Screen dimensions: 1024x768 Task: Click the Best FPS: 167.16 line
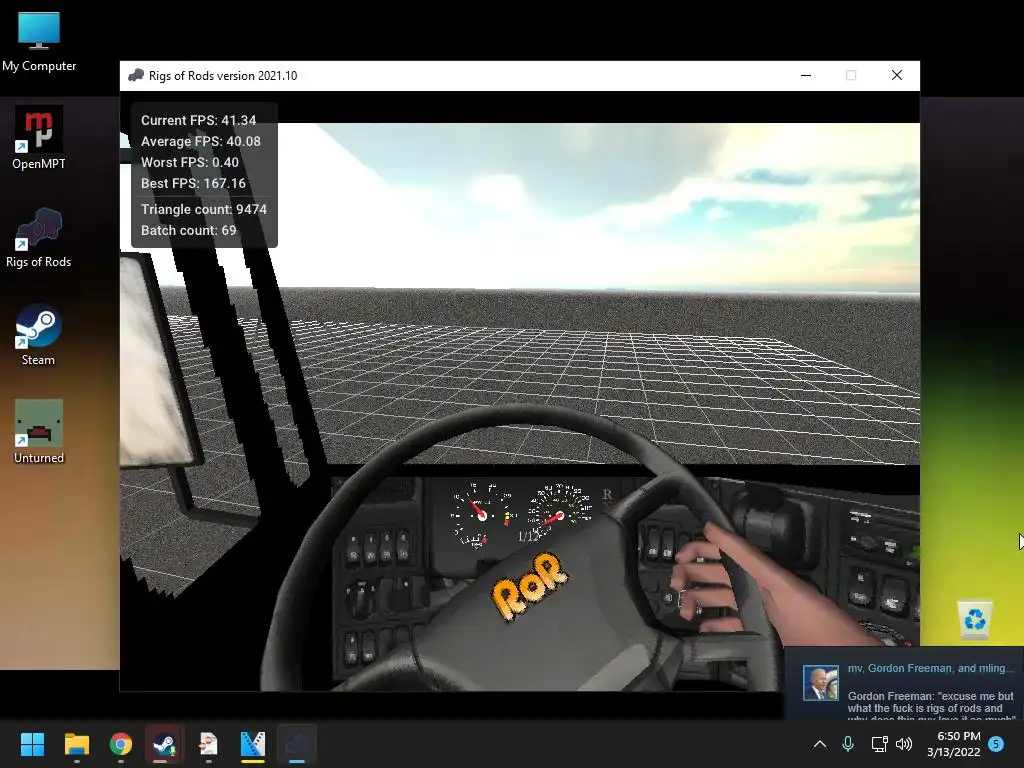click(193, 183)
